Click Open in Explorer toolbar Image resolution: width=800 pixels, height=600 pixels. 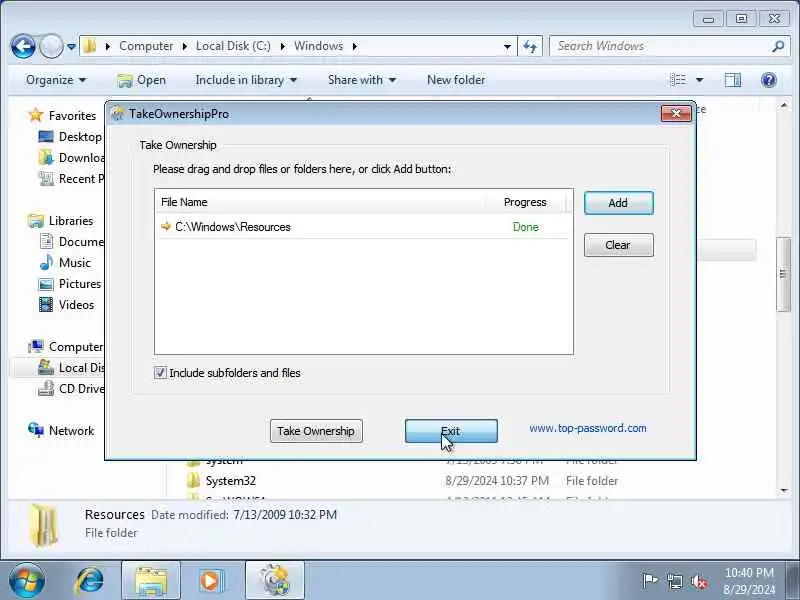[141, 80]
